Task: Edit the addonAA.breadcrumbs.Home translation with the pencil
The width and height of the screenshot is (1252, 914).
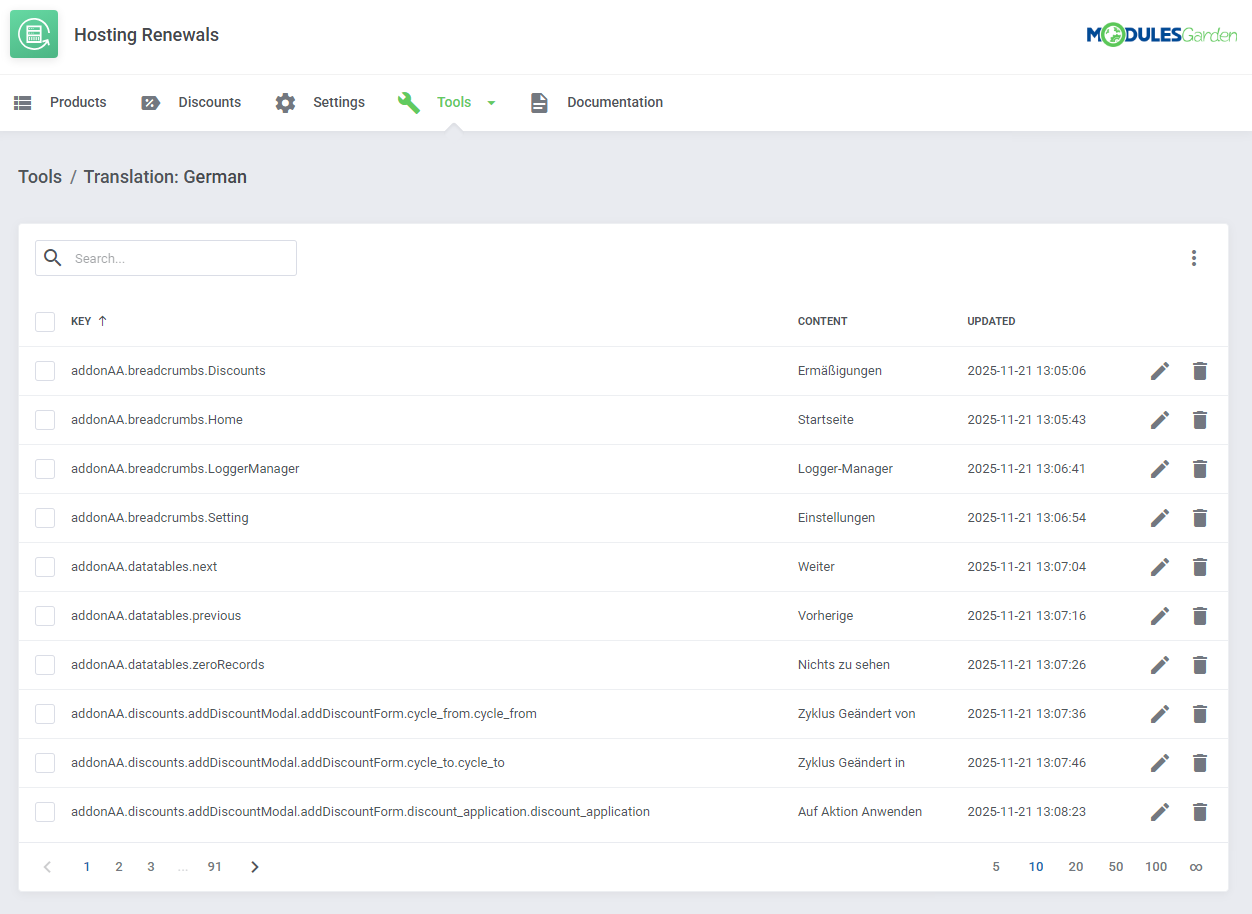Action: (x=1159, y=419)
